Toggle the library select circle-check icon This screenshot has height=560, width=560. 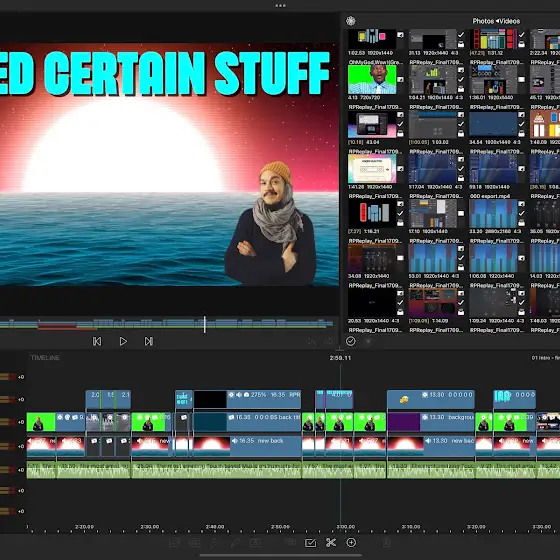[351, 341]
